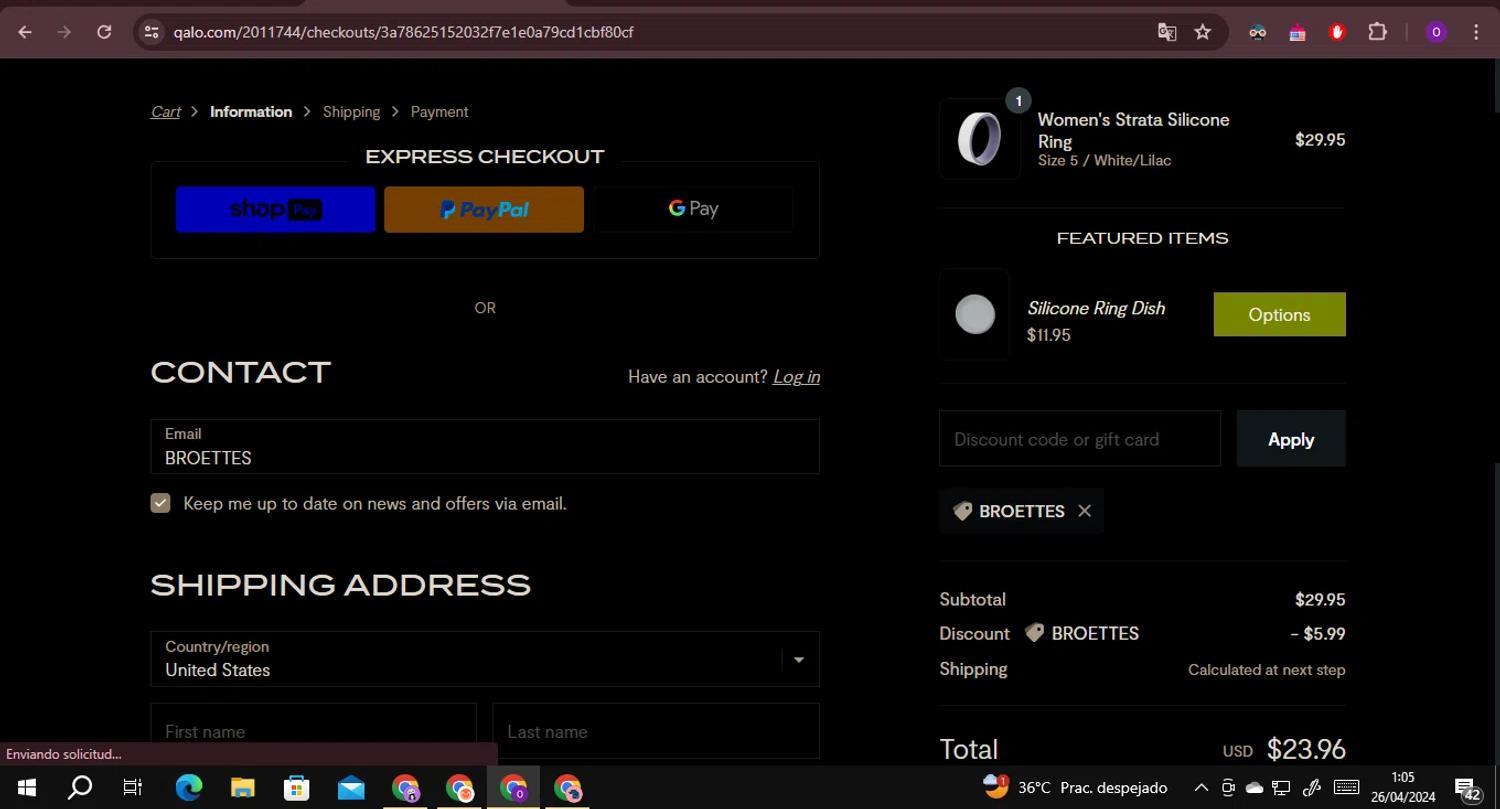
Task: Click the Log in link
Action: coord(796,377)
